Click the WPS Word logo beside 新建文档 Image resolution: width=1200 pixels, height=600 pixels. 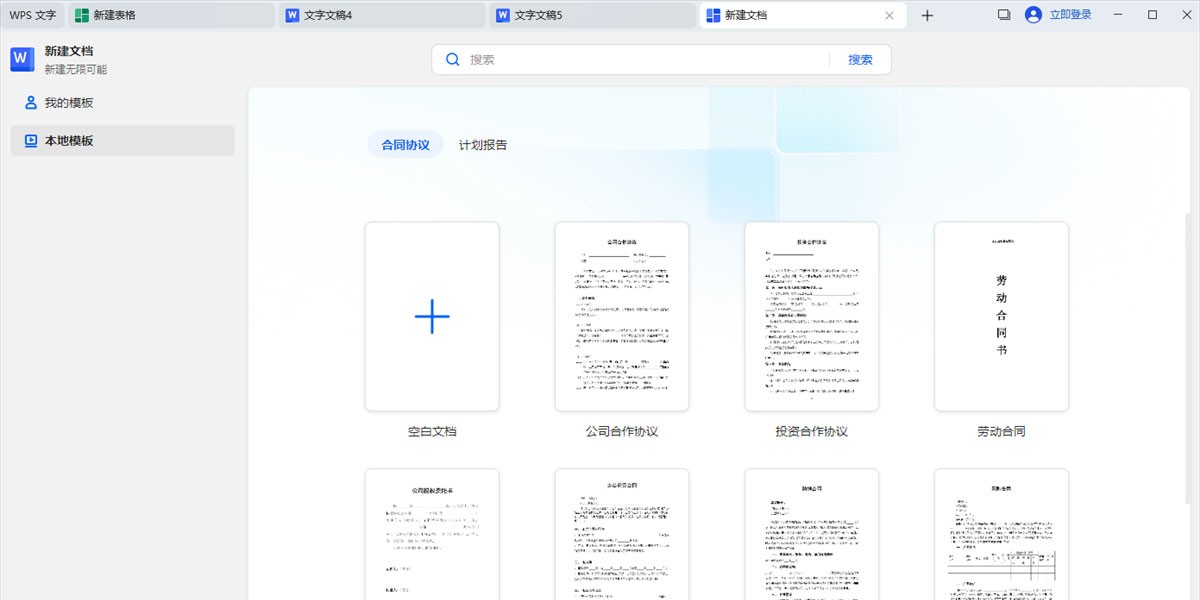point(23,59)
